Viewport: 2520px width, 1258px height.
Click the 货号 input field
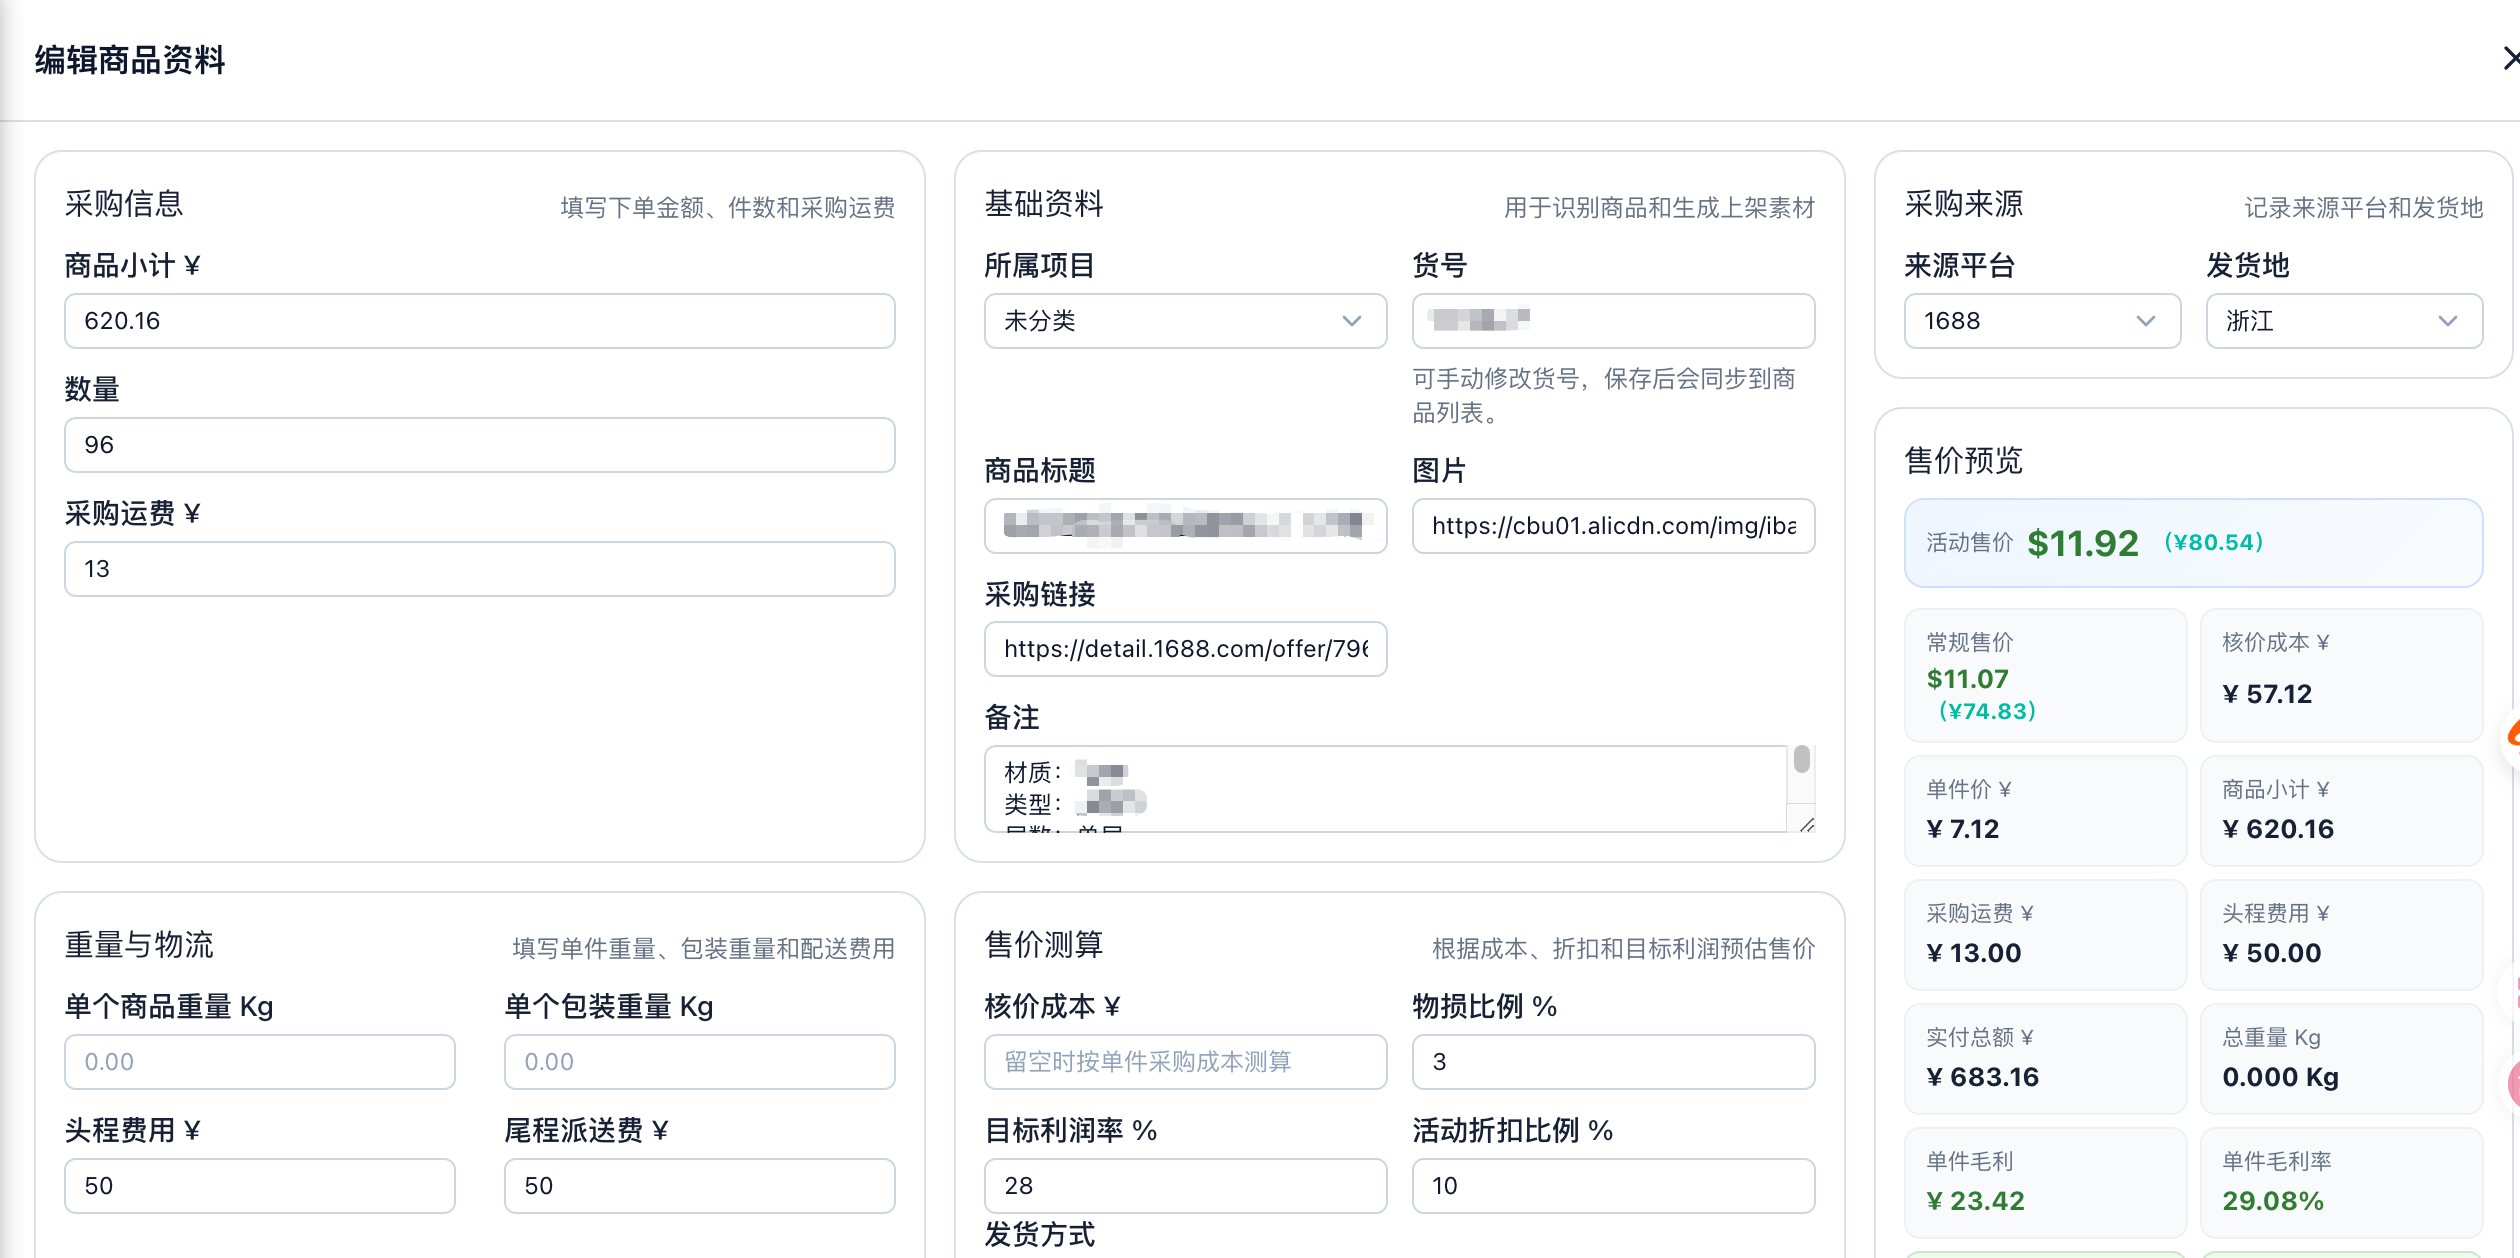[x=1613, y=321]
